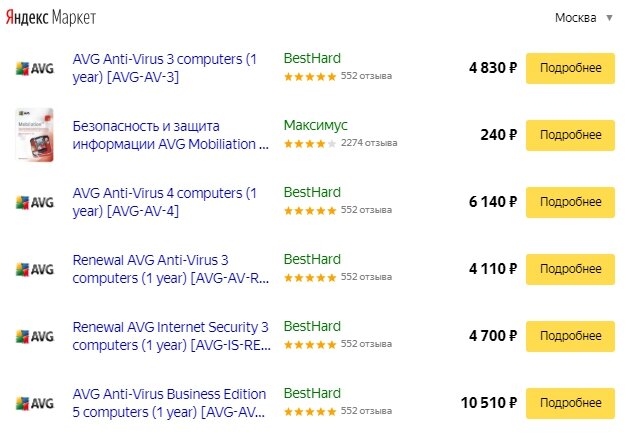Open BestHard seller link on first row
Screen dimensions: 628x439
(312, 58)
